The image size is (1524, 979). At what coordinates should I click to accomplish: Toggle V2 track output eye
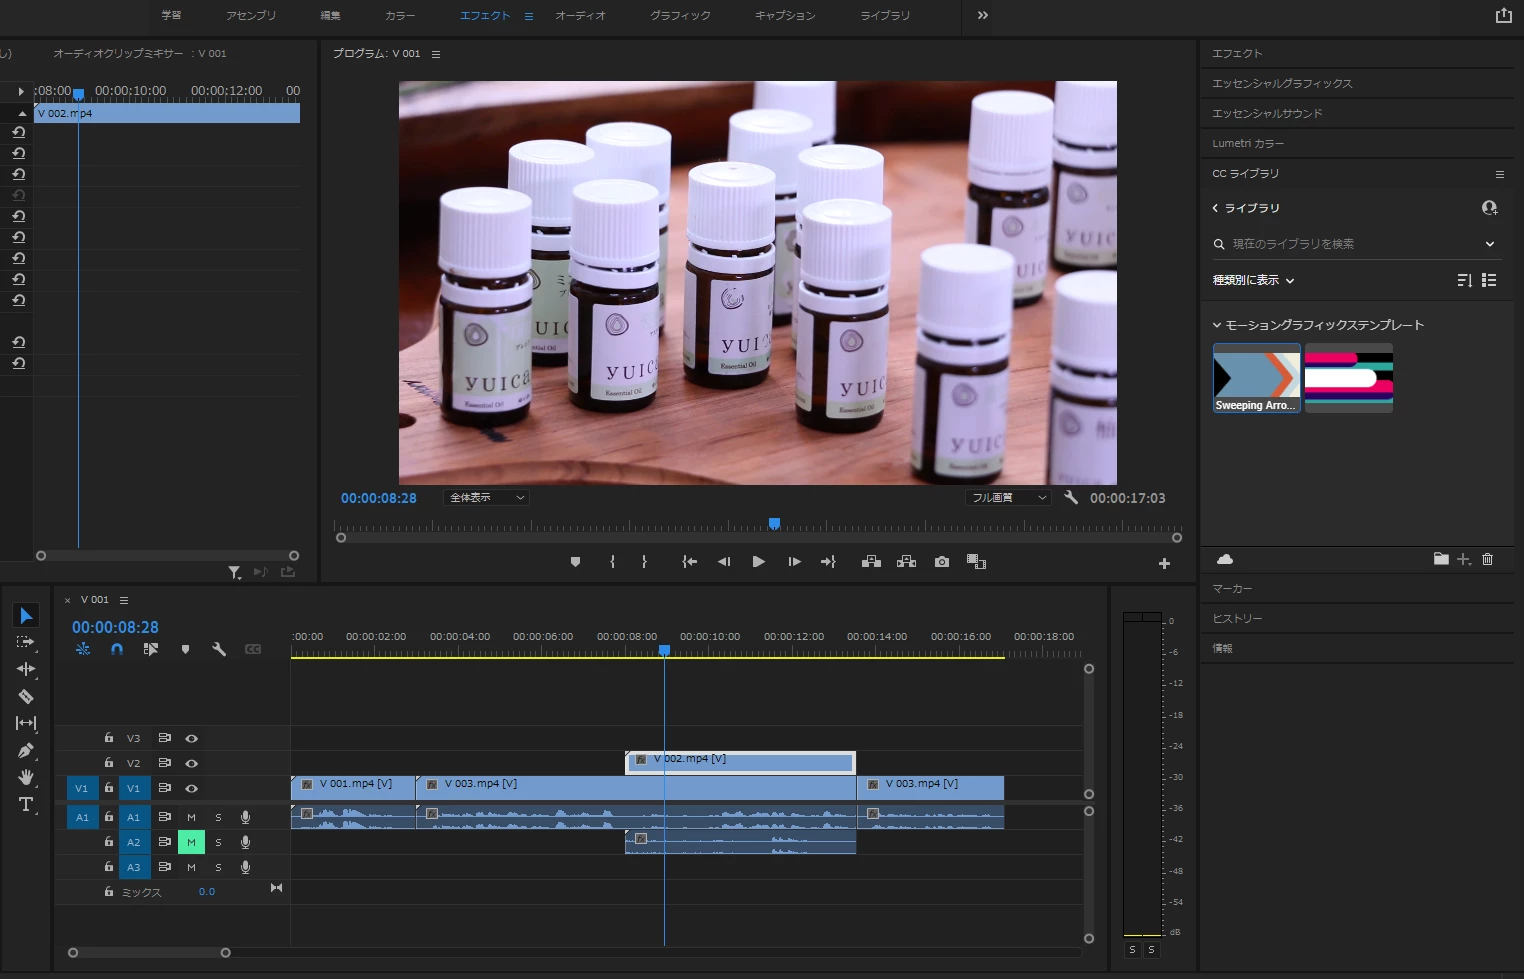[x=191, y=763]
